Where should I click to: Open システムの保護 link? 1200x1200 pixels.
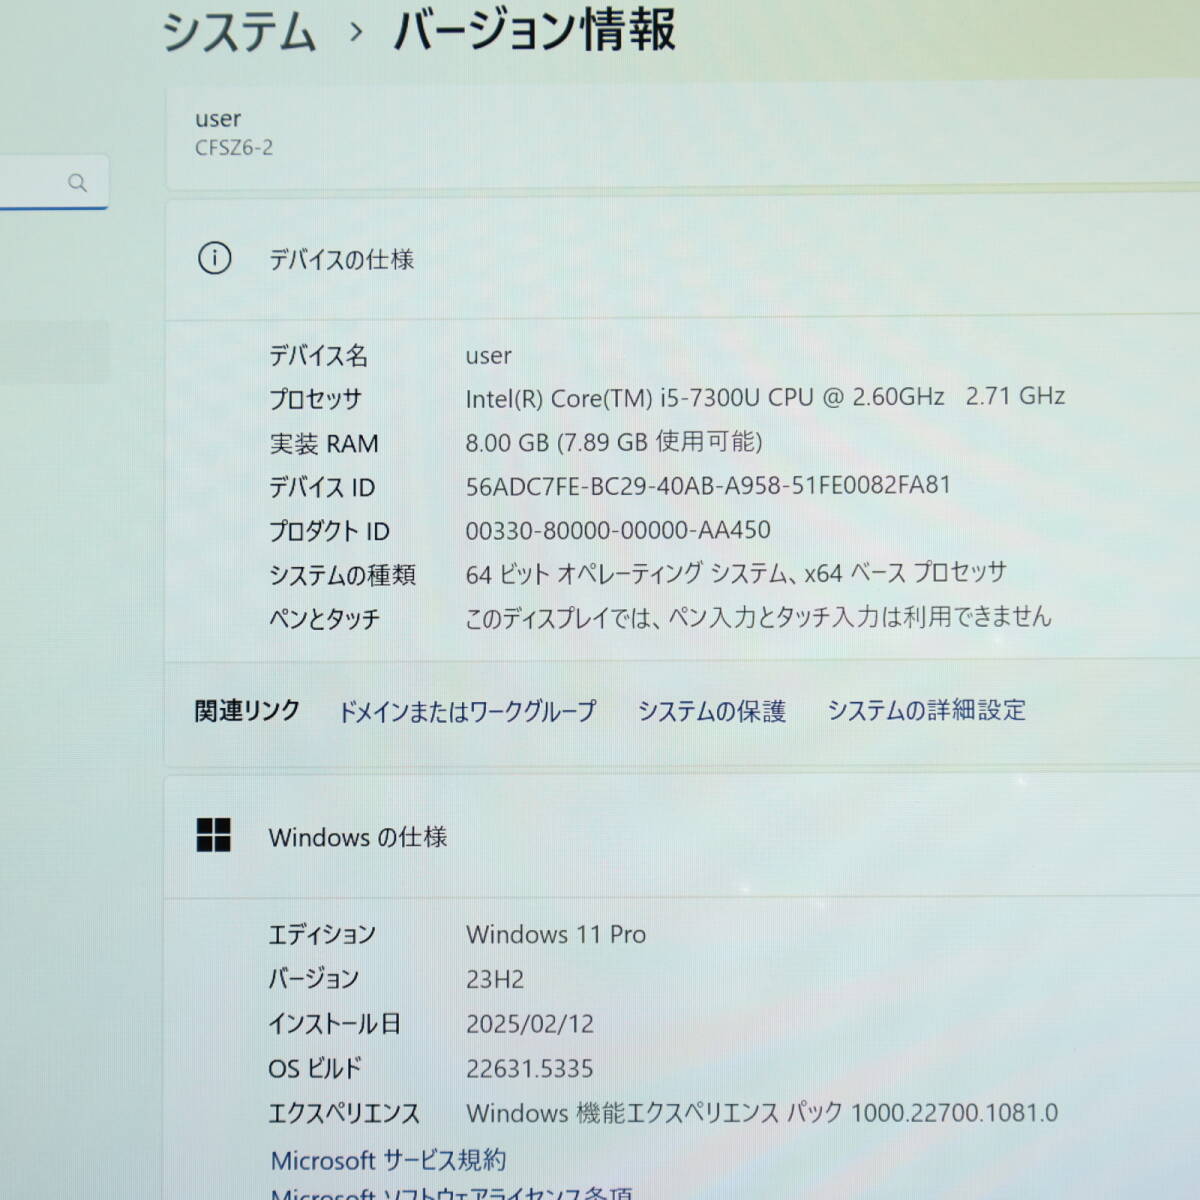click(x=711, y=711)
